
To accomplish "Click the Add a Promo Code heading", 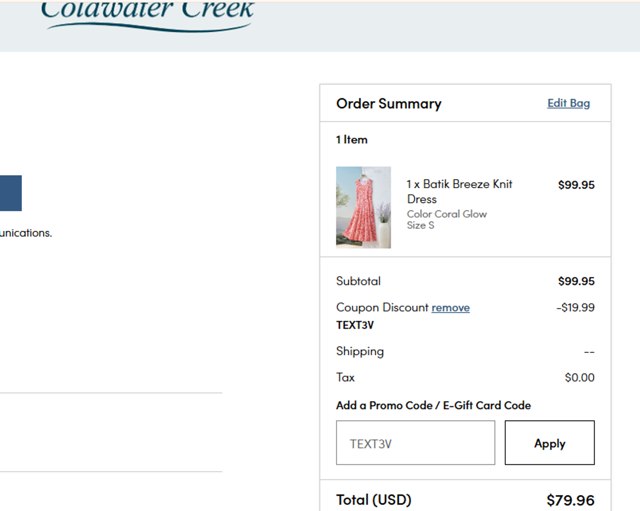I will pos(433,405).
